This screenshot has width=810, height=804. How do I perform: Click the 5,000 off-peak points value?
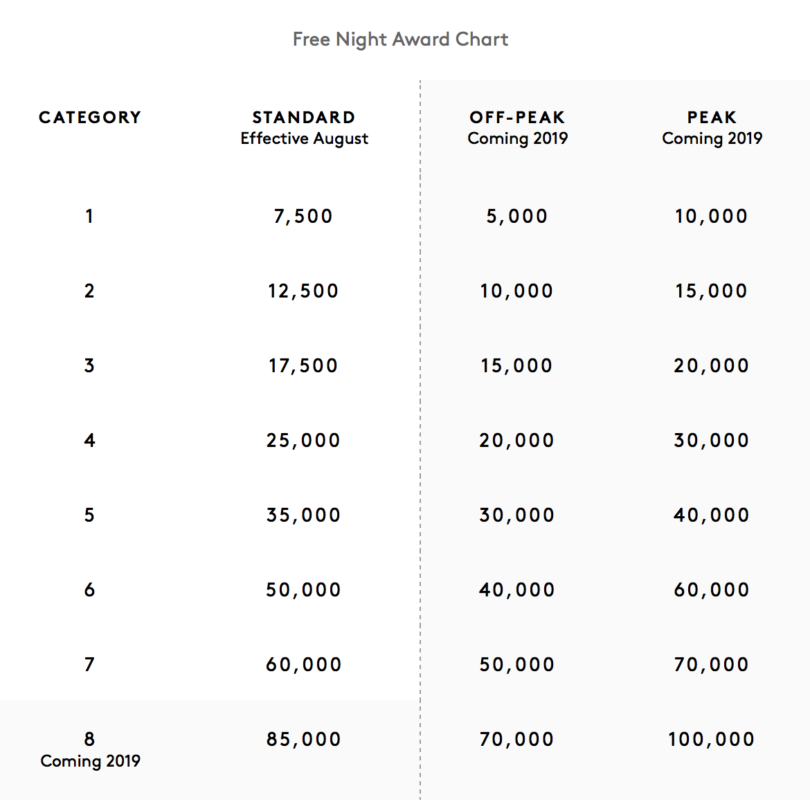click(517, 216)
